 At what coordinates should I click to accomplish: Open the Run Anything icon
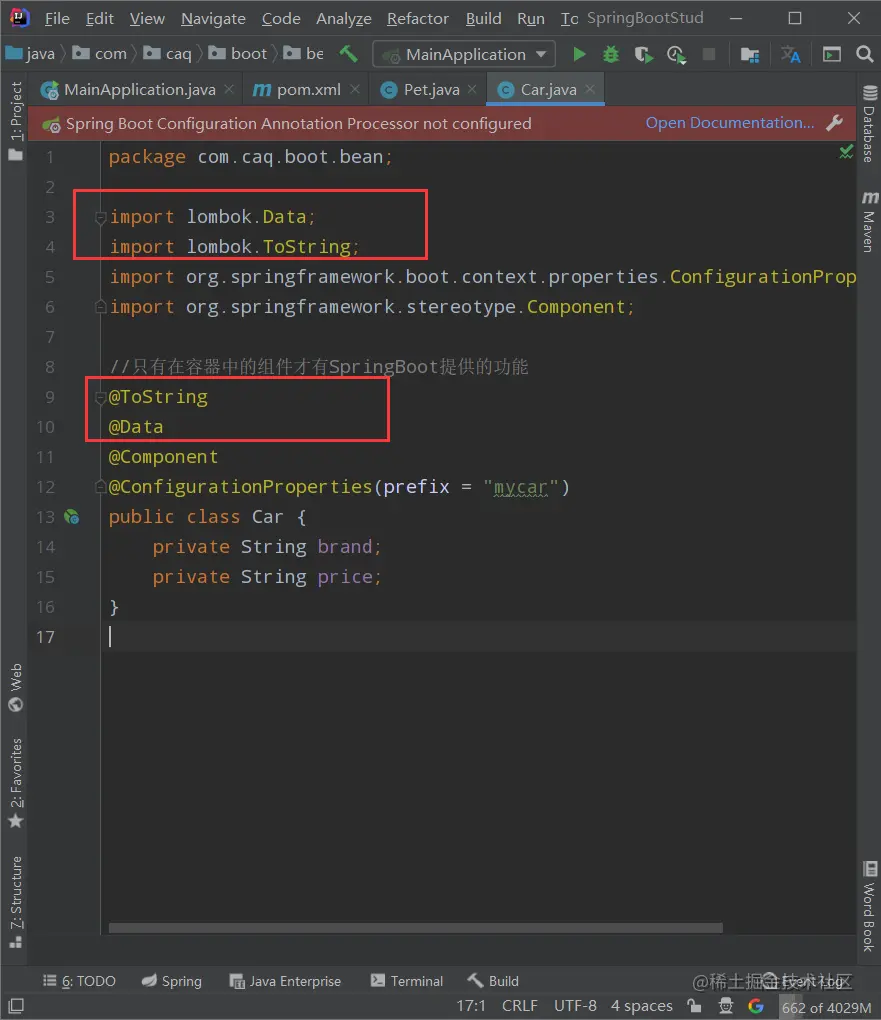pyautogui.click(x=832, y=55)
